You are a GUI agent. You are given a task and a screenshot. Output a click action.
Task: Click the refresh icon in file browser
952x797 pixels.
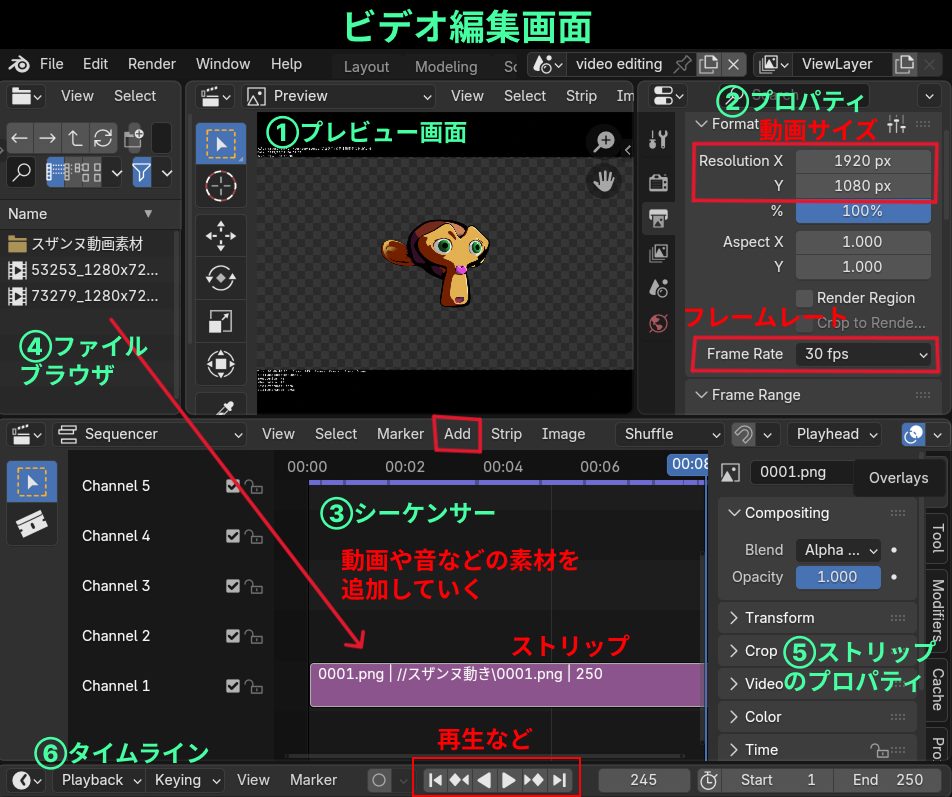[102, 138]
